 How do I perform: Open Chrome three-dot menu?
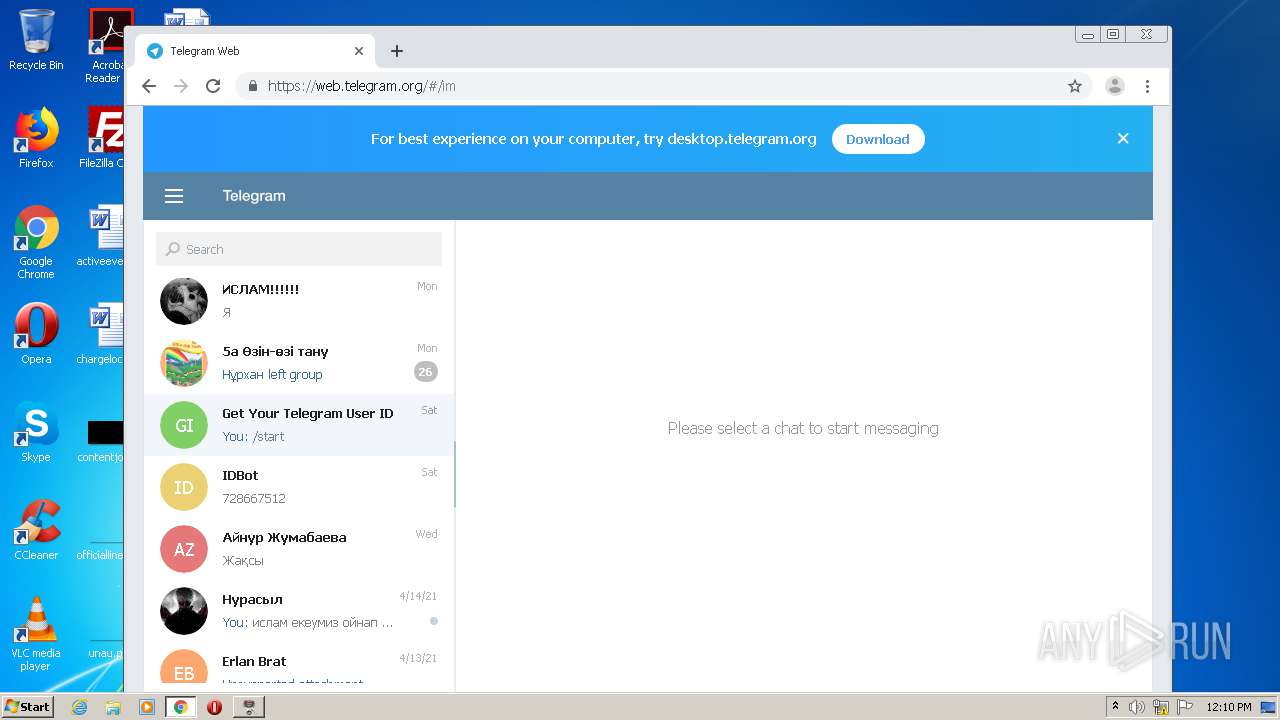1148,86
